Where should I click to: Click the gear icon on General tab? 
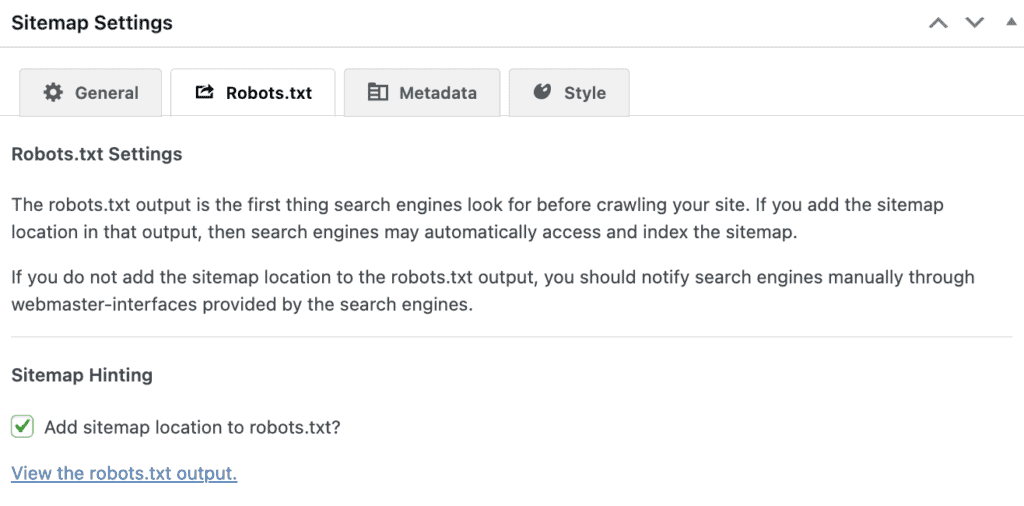tap(53, 93)
